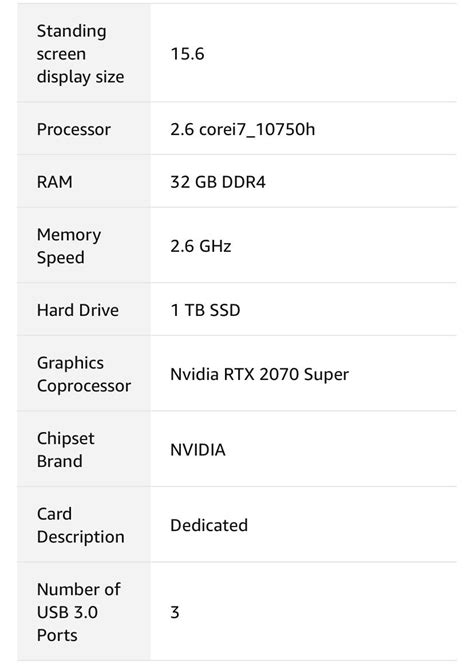Viewport: 474px width, 665px height.
Task: Click the DDR4 text in RAM row
Action: [x=244, y=182]
